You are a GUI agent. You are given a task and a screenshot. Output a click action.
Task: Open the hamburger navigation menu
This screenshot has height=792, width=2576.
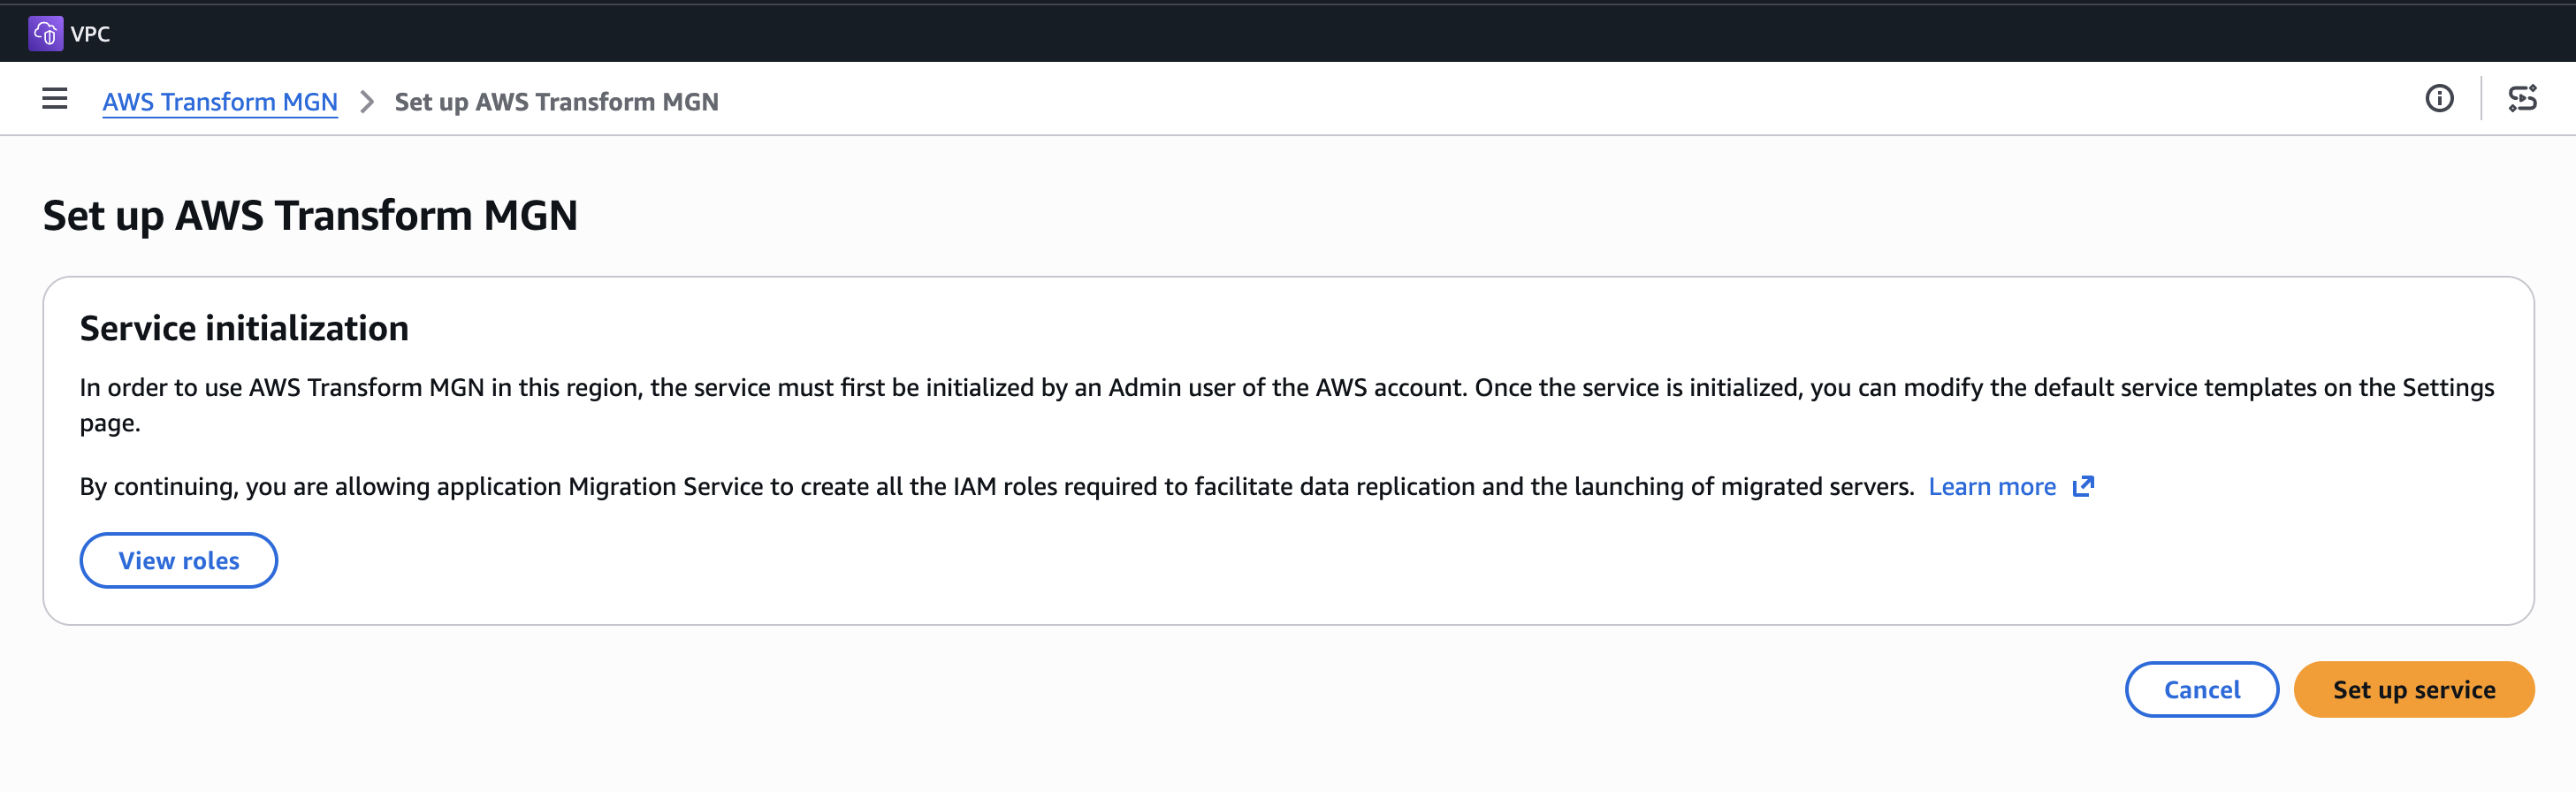click(54, 99)
